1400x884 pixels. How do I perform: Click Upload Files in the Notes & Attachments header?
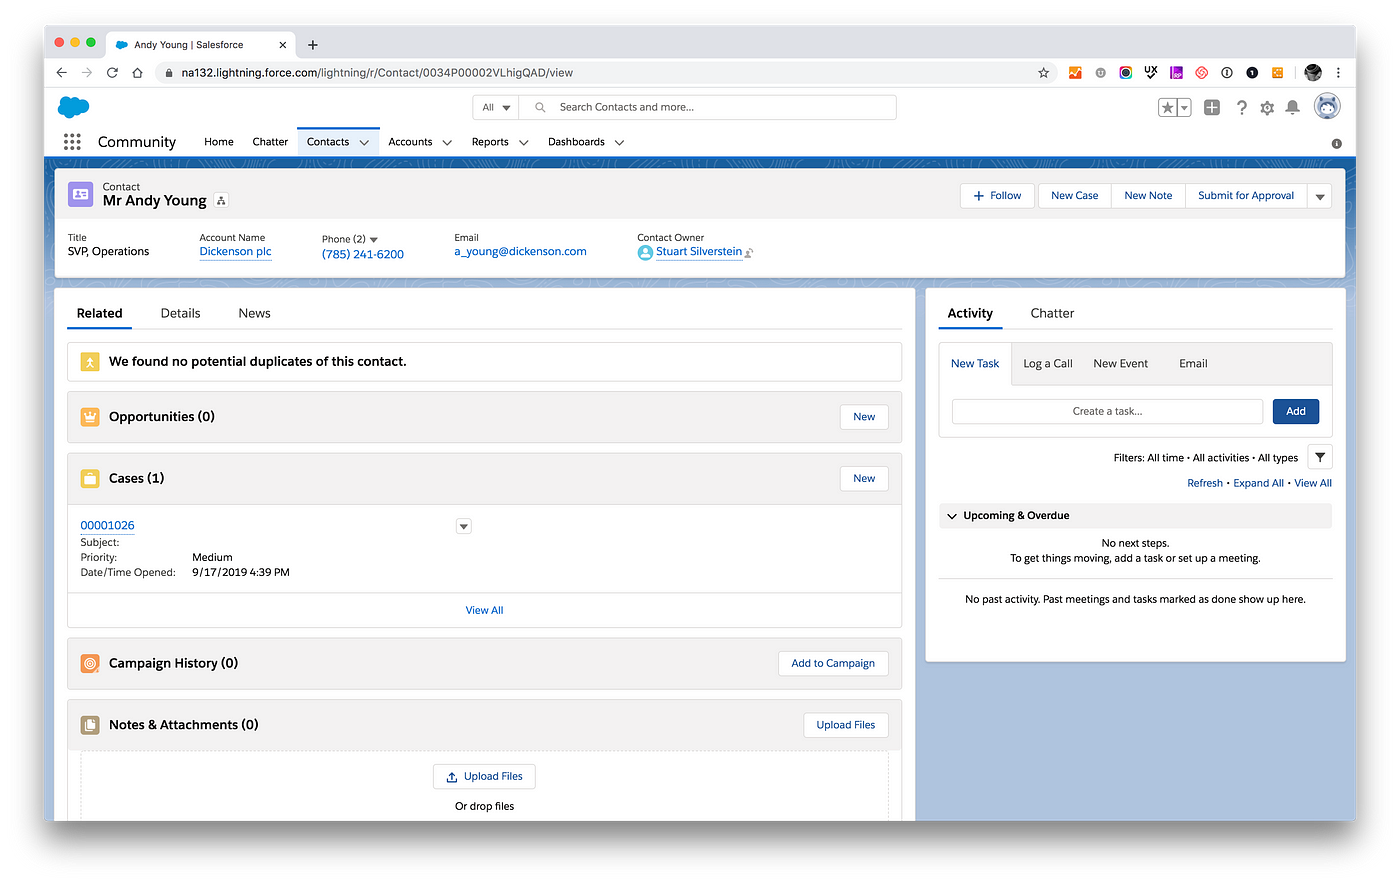point(845,725)
